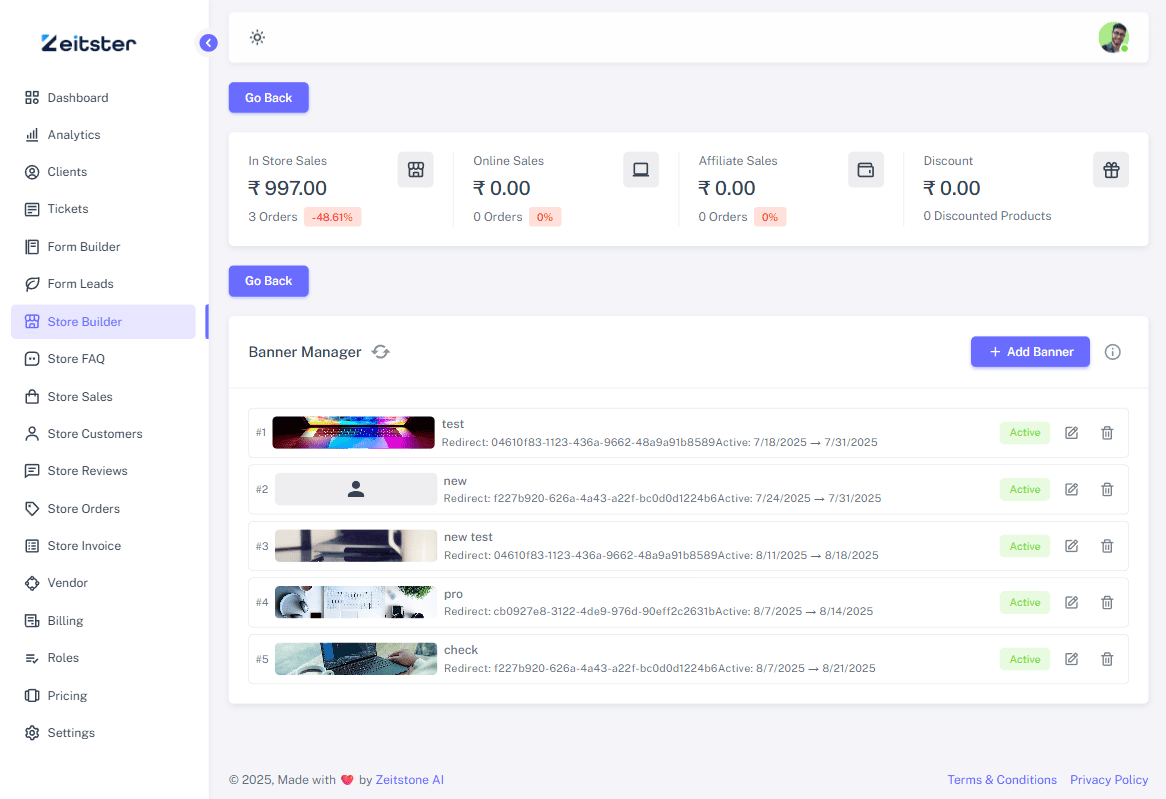The width and height of the screenshot is (1166, 799).
Task: Click the 'test' banner laptop thumbnail
Action: pyautogui.click(x=353, y=433)
